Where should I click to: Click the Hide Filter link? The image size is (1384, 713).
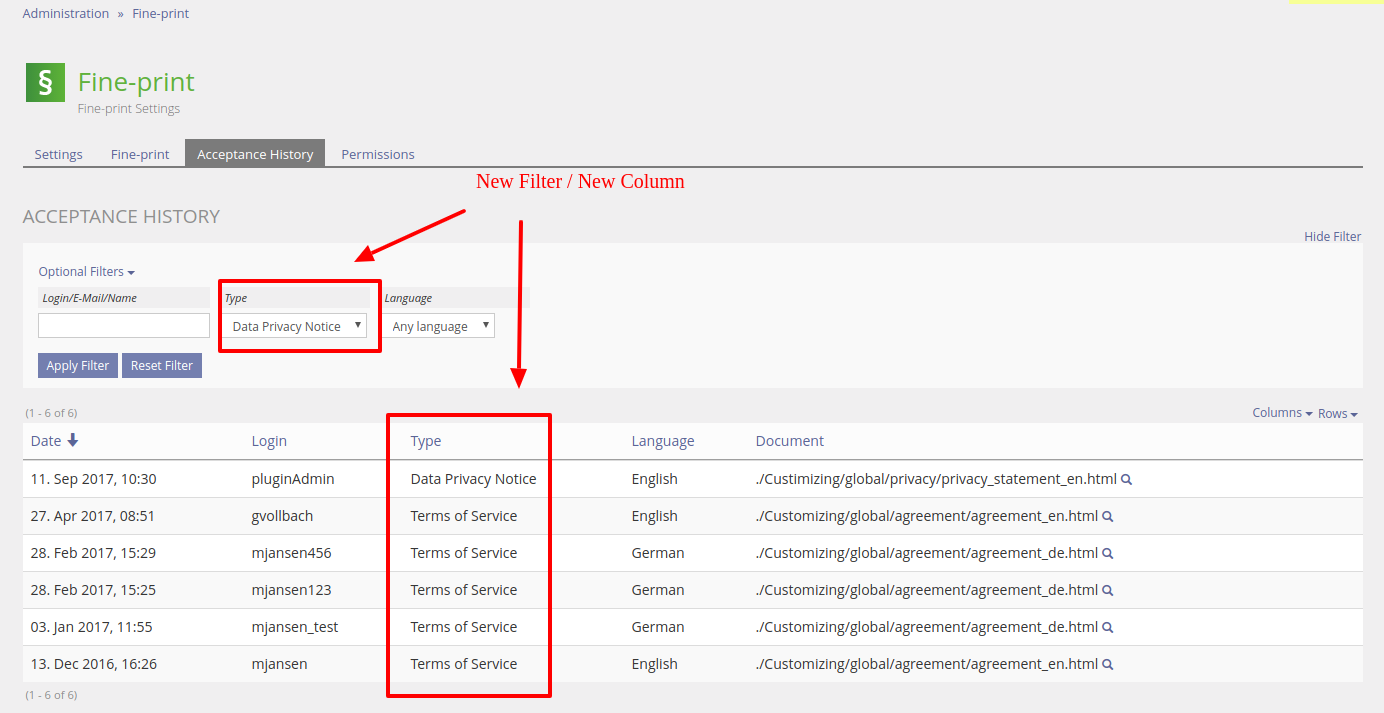pyautogui.click(x=1332, y=237)
